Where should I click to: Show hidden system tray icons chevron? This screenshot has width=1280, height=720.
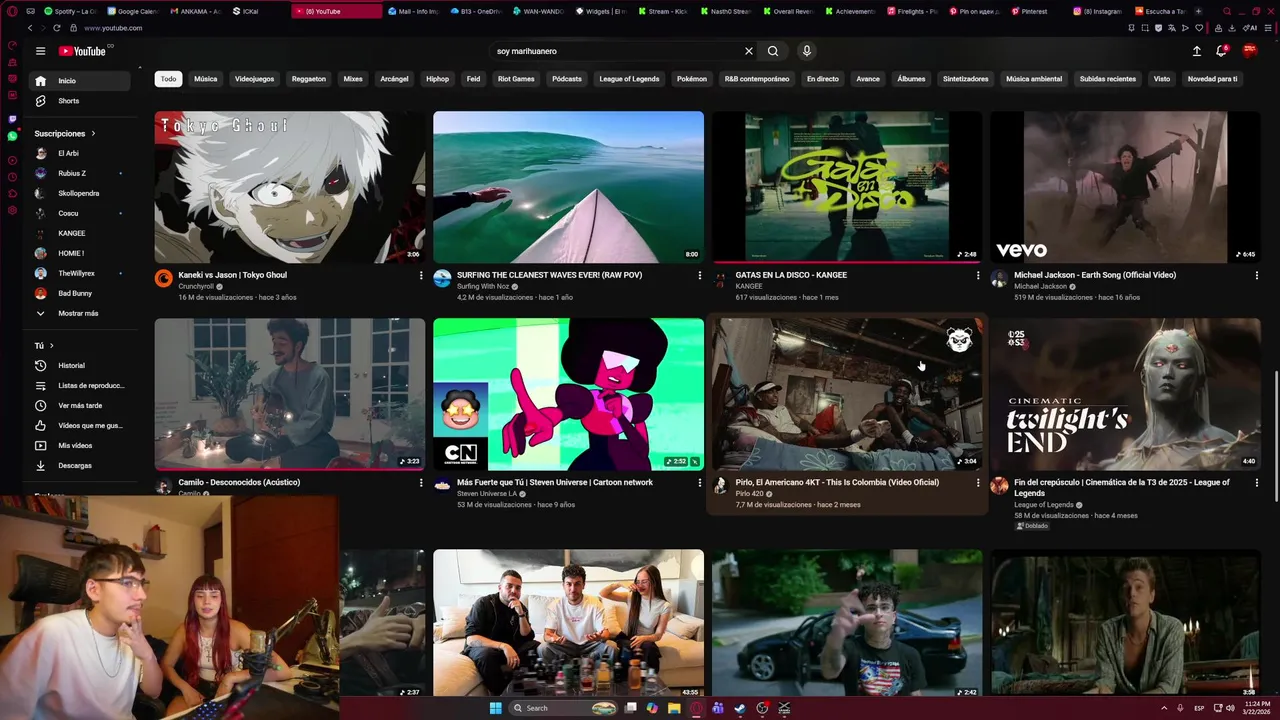tap(1165, 708)
